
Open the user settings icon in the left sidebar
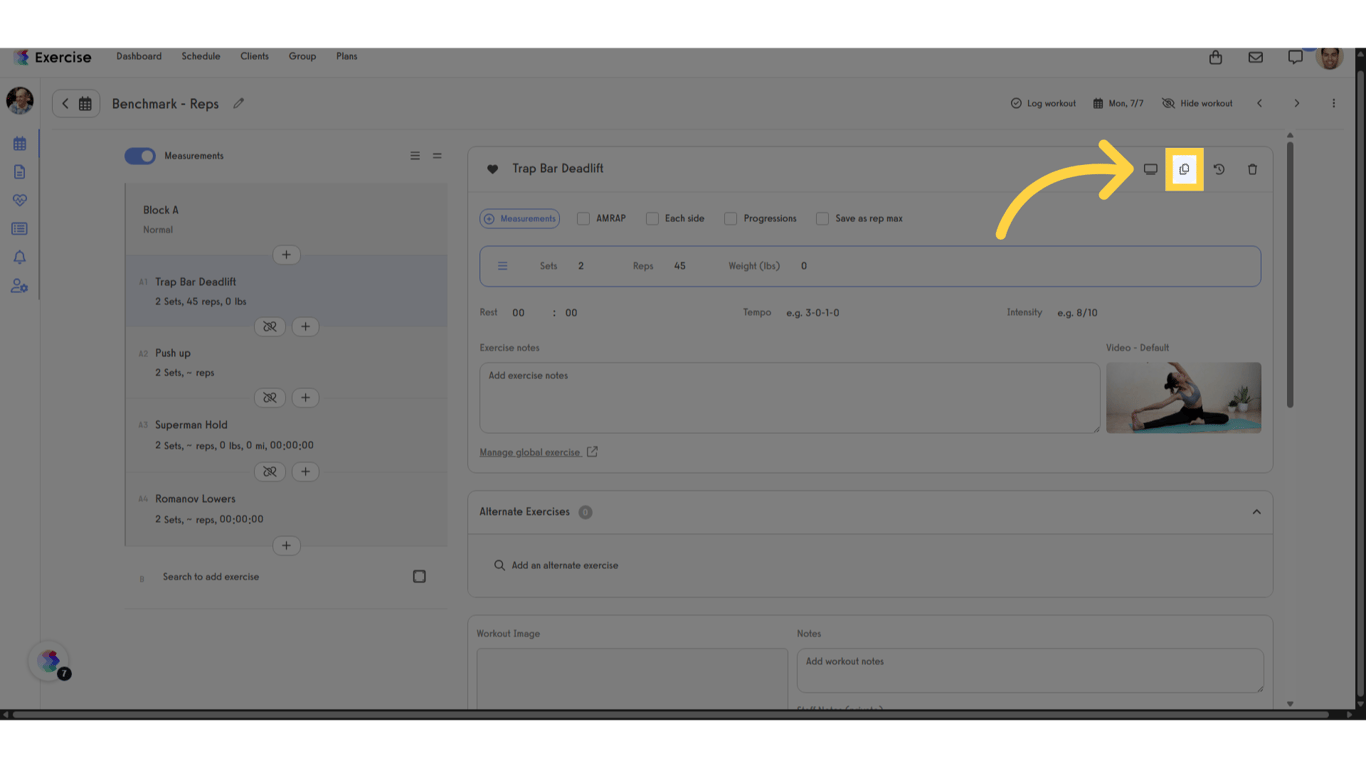[19, 286]
